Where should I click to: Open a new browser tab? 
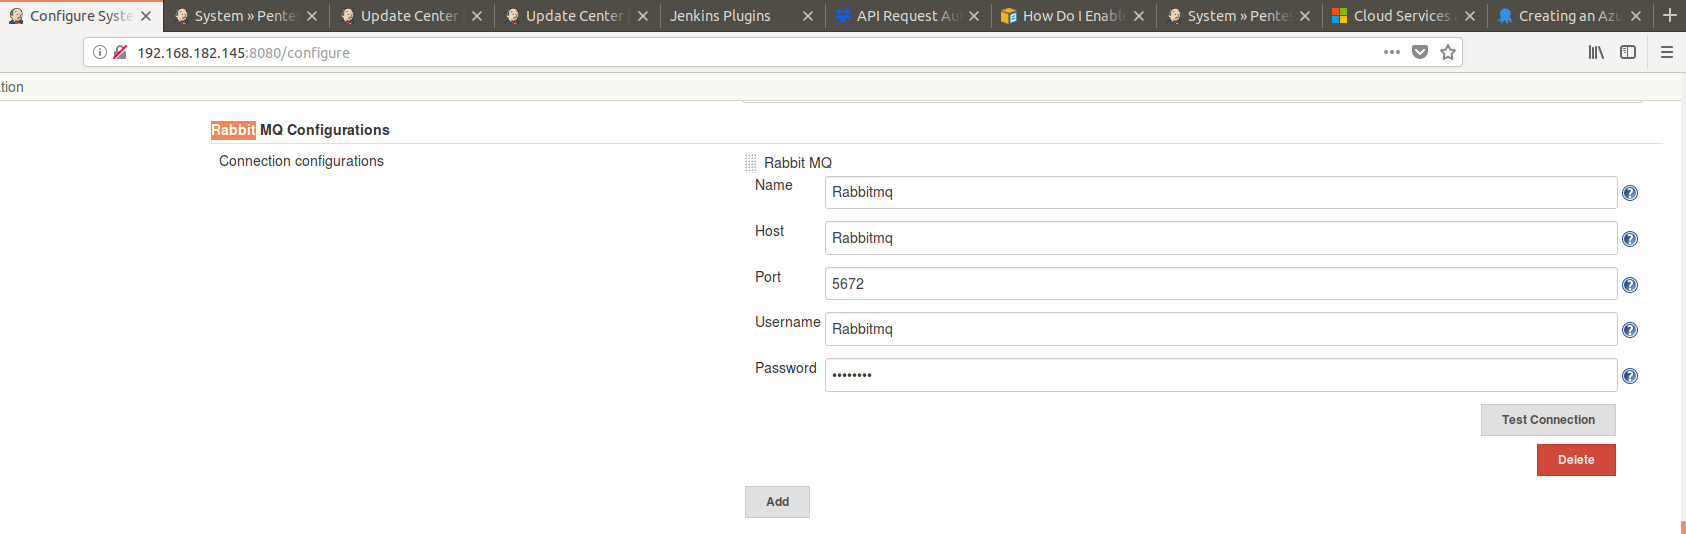coord(1669,15)
